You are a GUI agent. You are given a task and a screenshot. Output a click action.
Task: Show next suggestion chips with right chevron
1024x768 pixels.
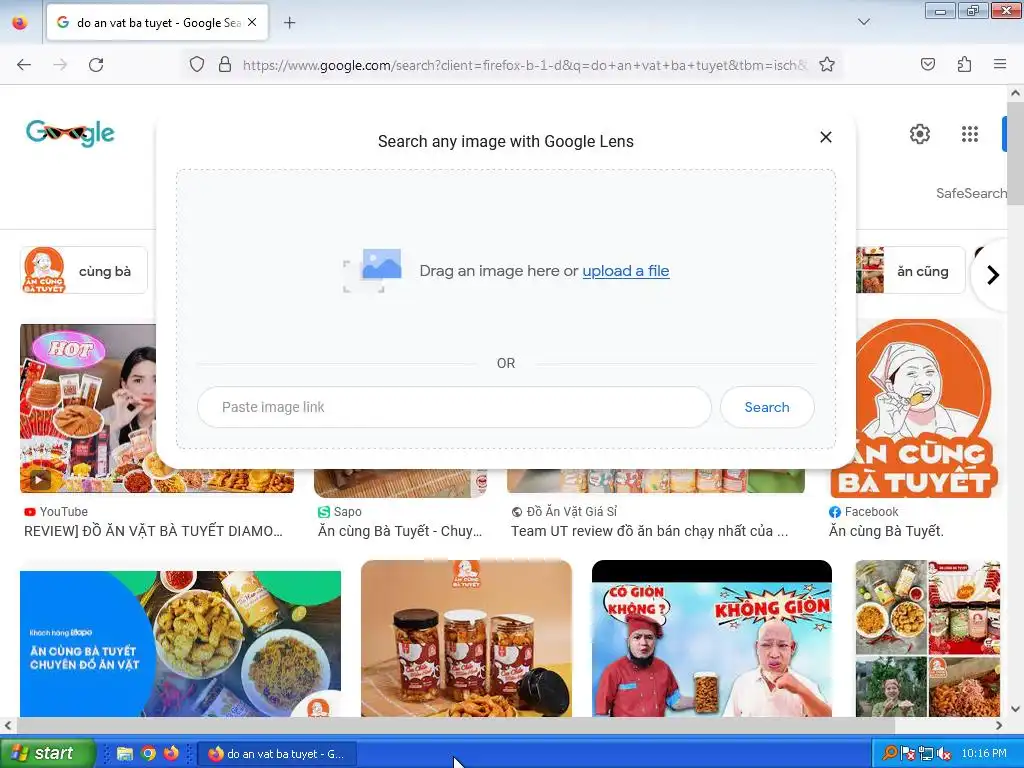coord(993,275)
